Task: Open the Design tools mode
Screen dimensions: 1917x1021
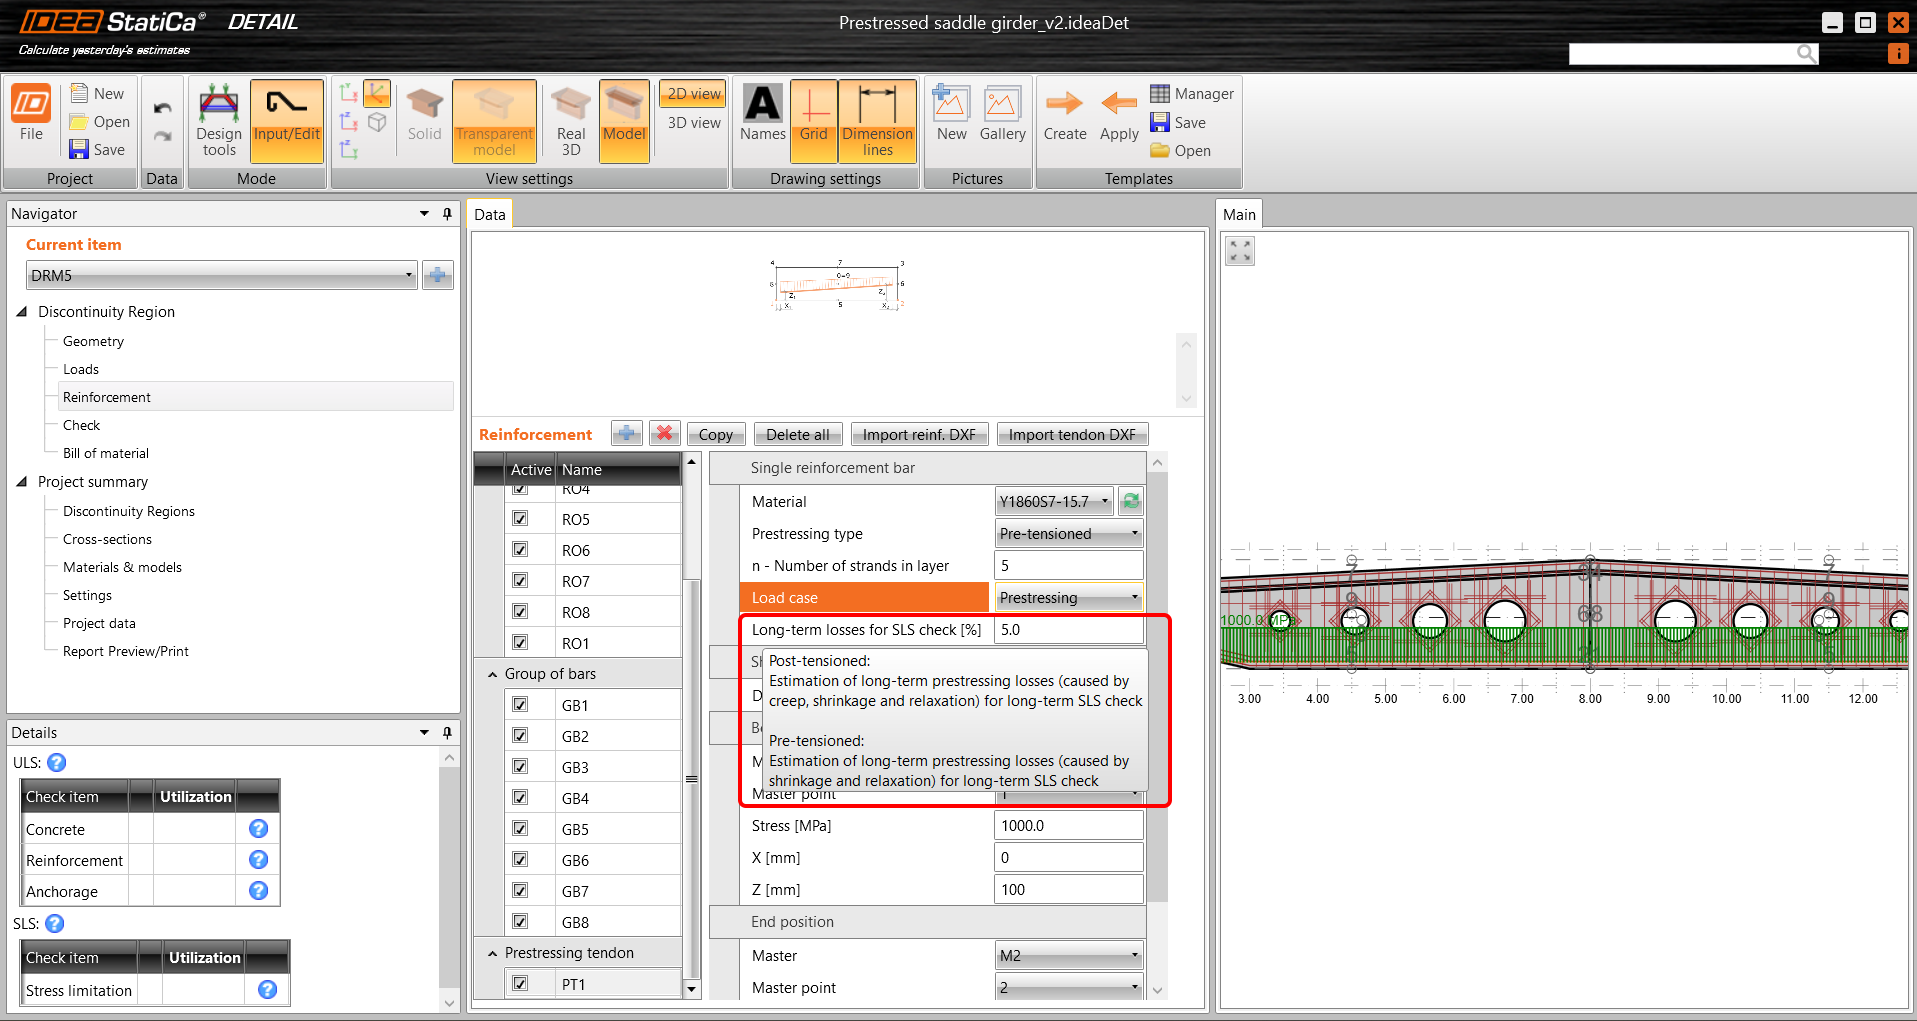Action: coord(219,121)
